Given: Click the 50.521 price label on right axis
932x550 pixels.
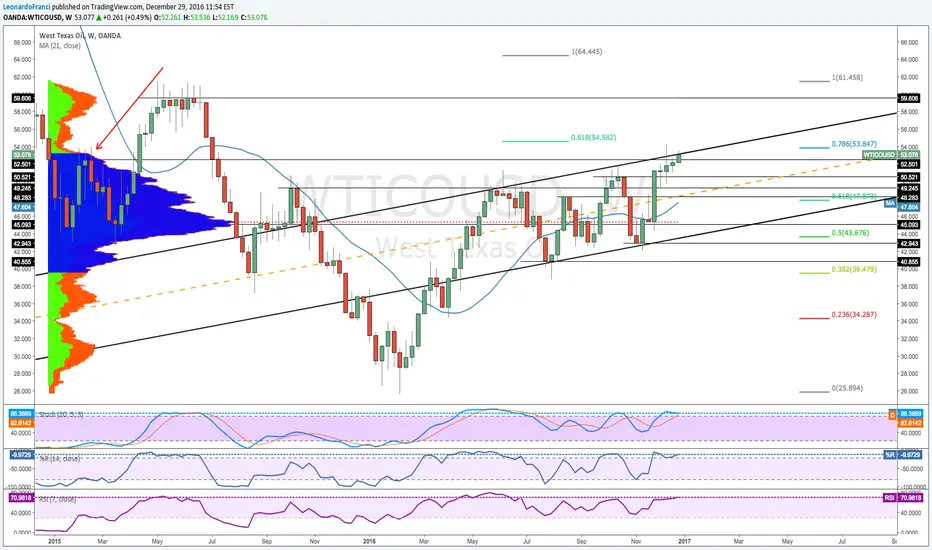Looking at the screenshot, I should point(909,177).
